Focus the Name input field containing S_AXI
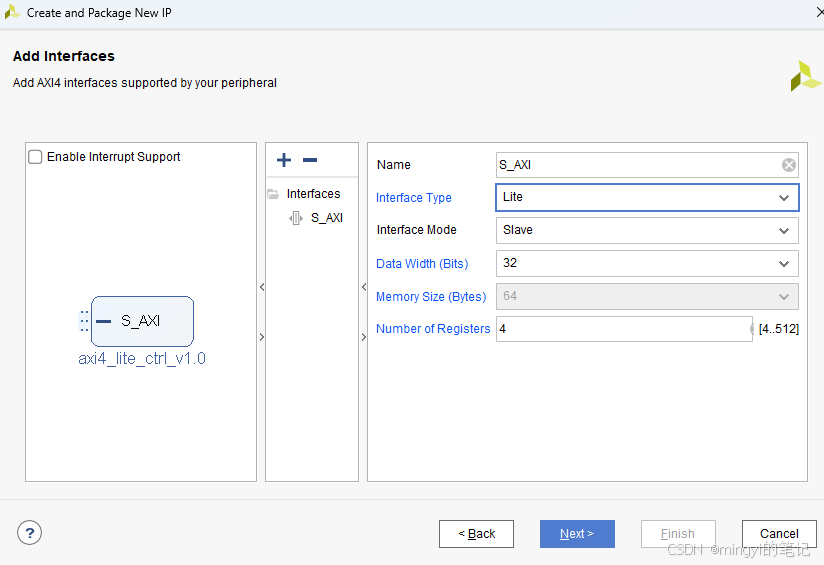Image resolution: width=824 pixels, height=565 pixels. click(x=647, y=165)
